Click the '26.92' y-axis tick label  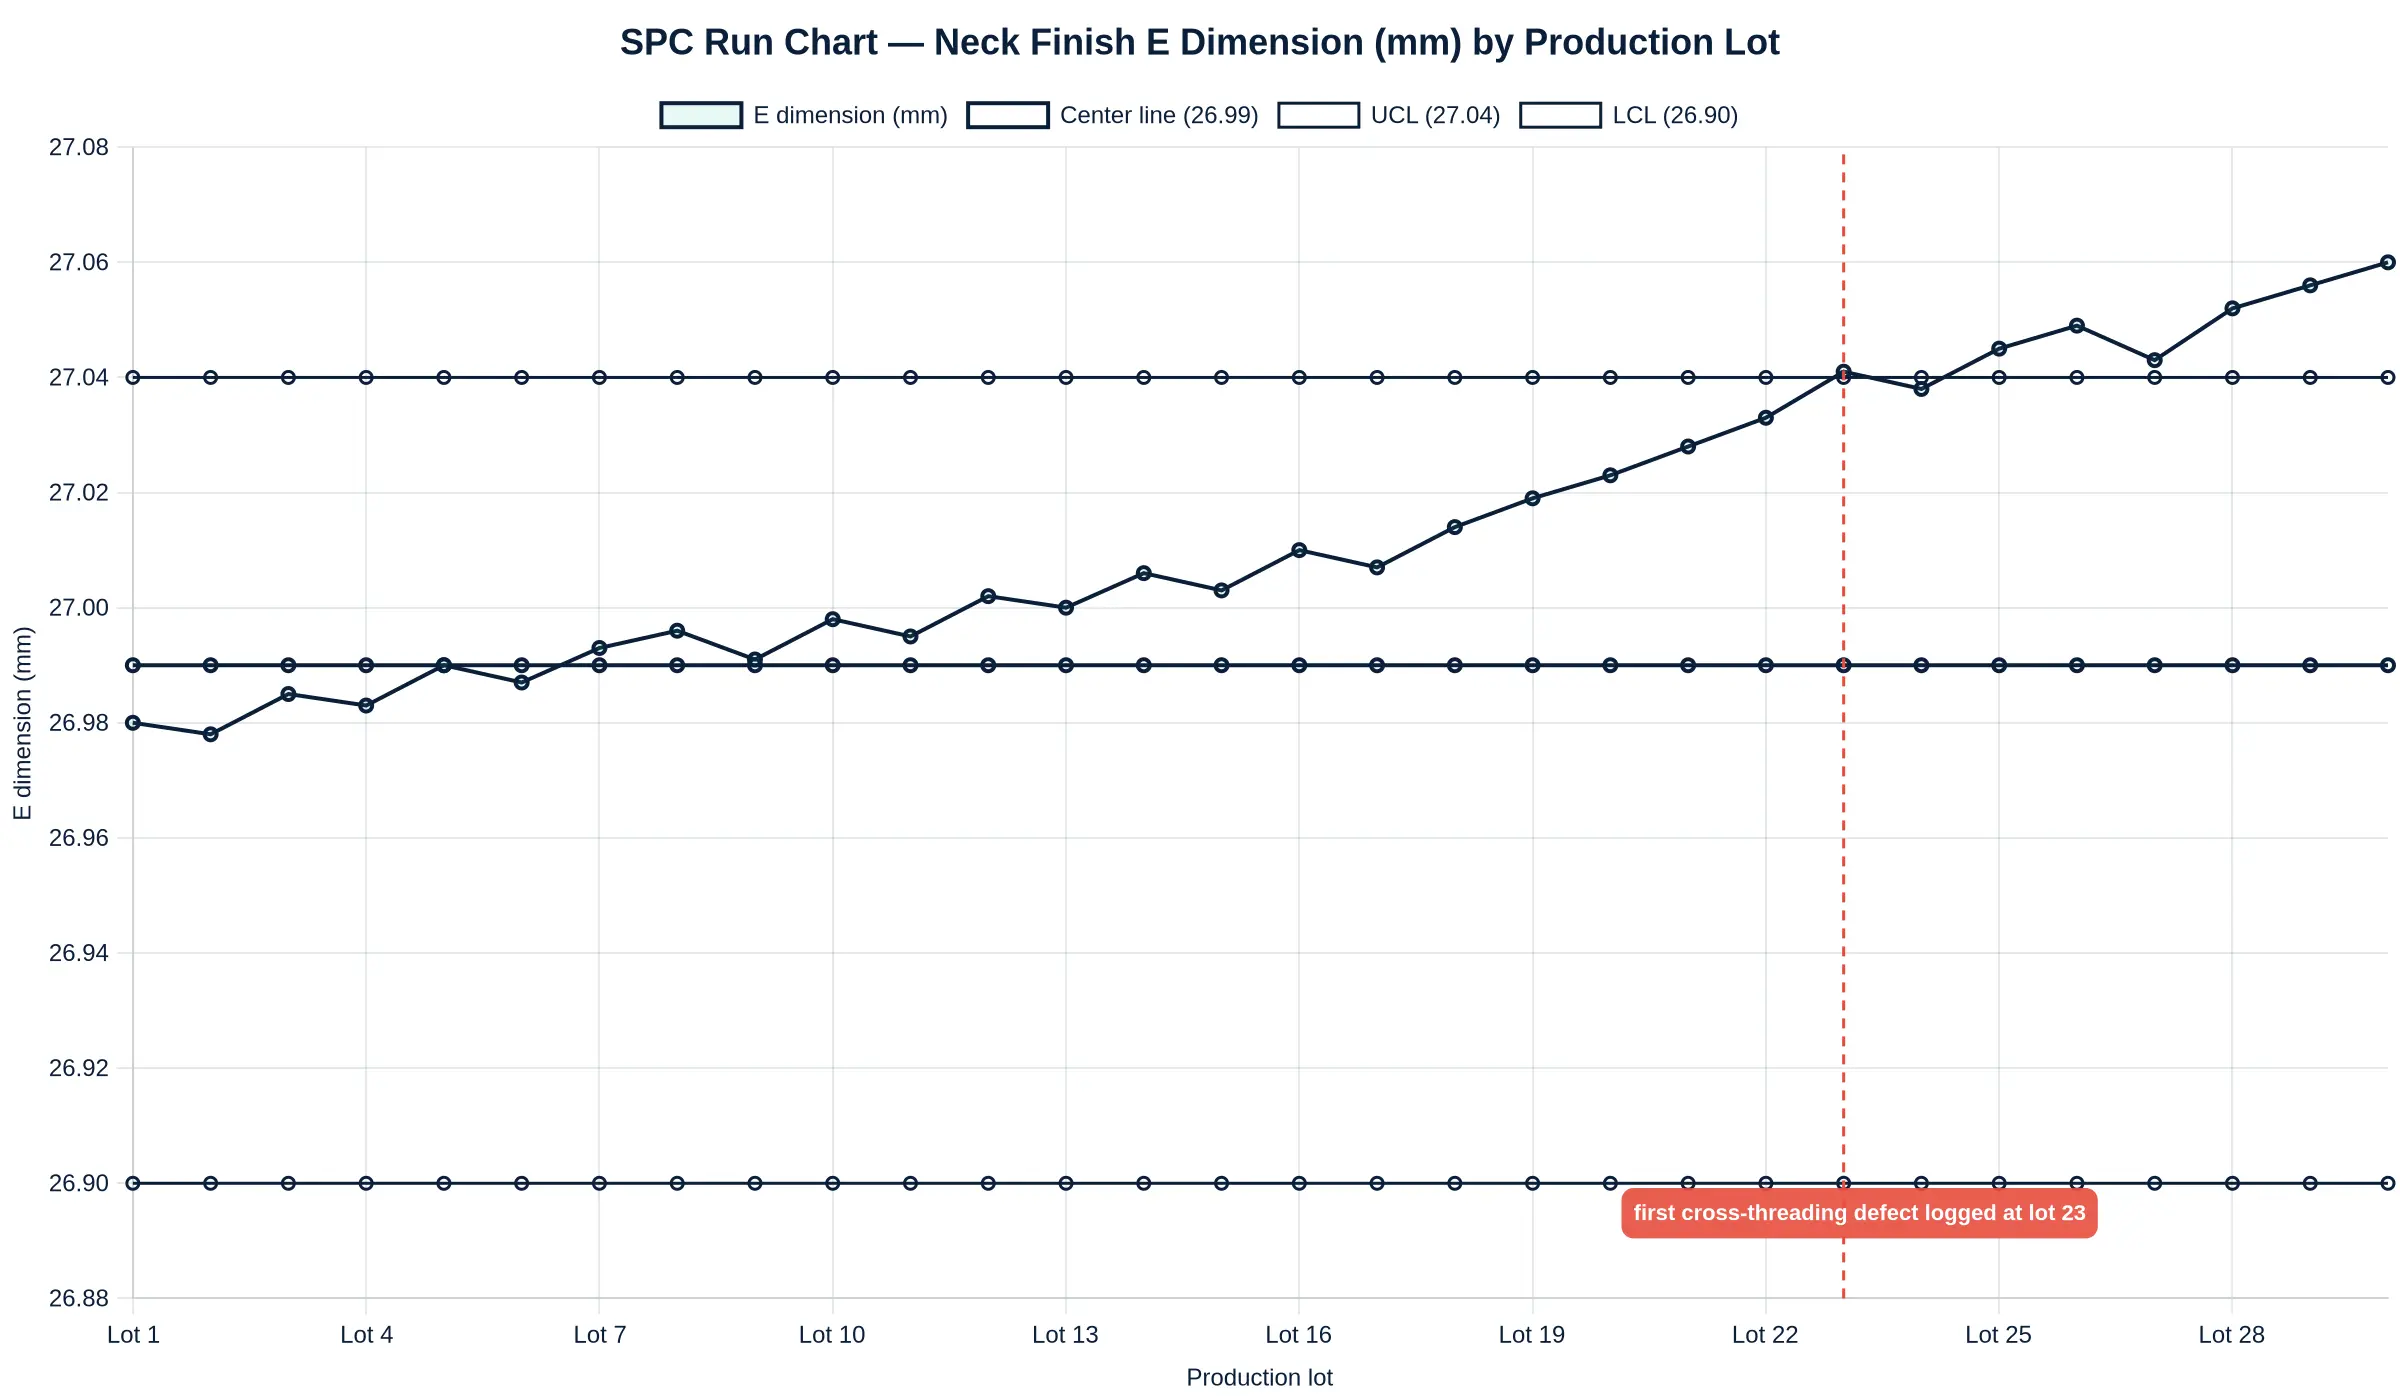79,1068
